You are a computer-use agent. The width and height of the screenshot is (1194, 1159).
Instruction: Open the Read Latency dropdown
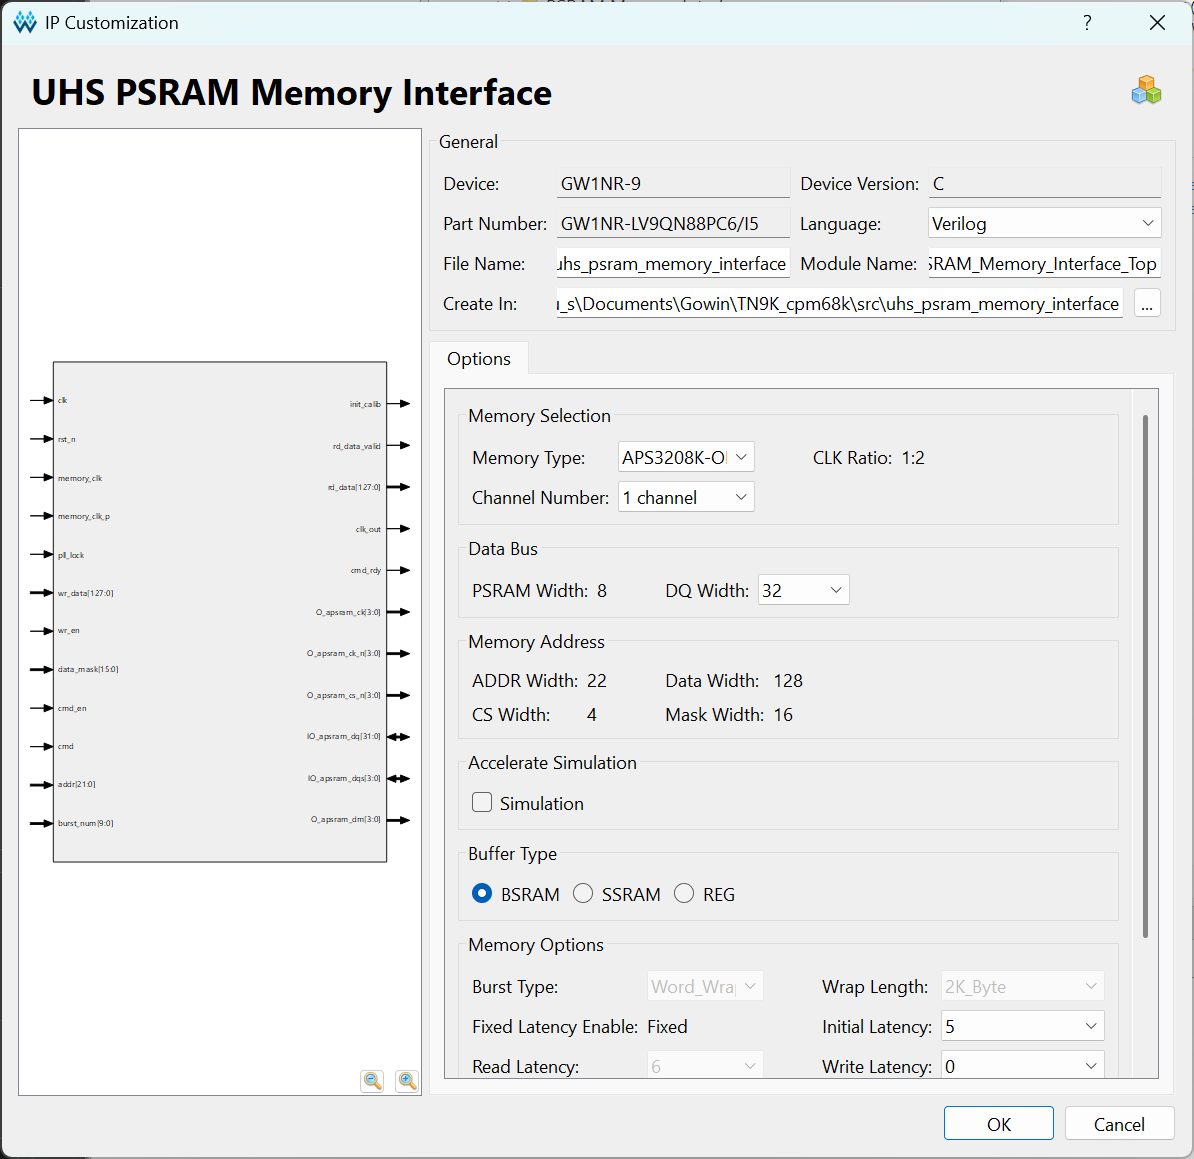point(705,1065)
